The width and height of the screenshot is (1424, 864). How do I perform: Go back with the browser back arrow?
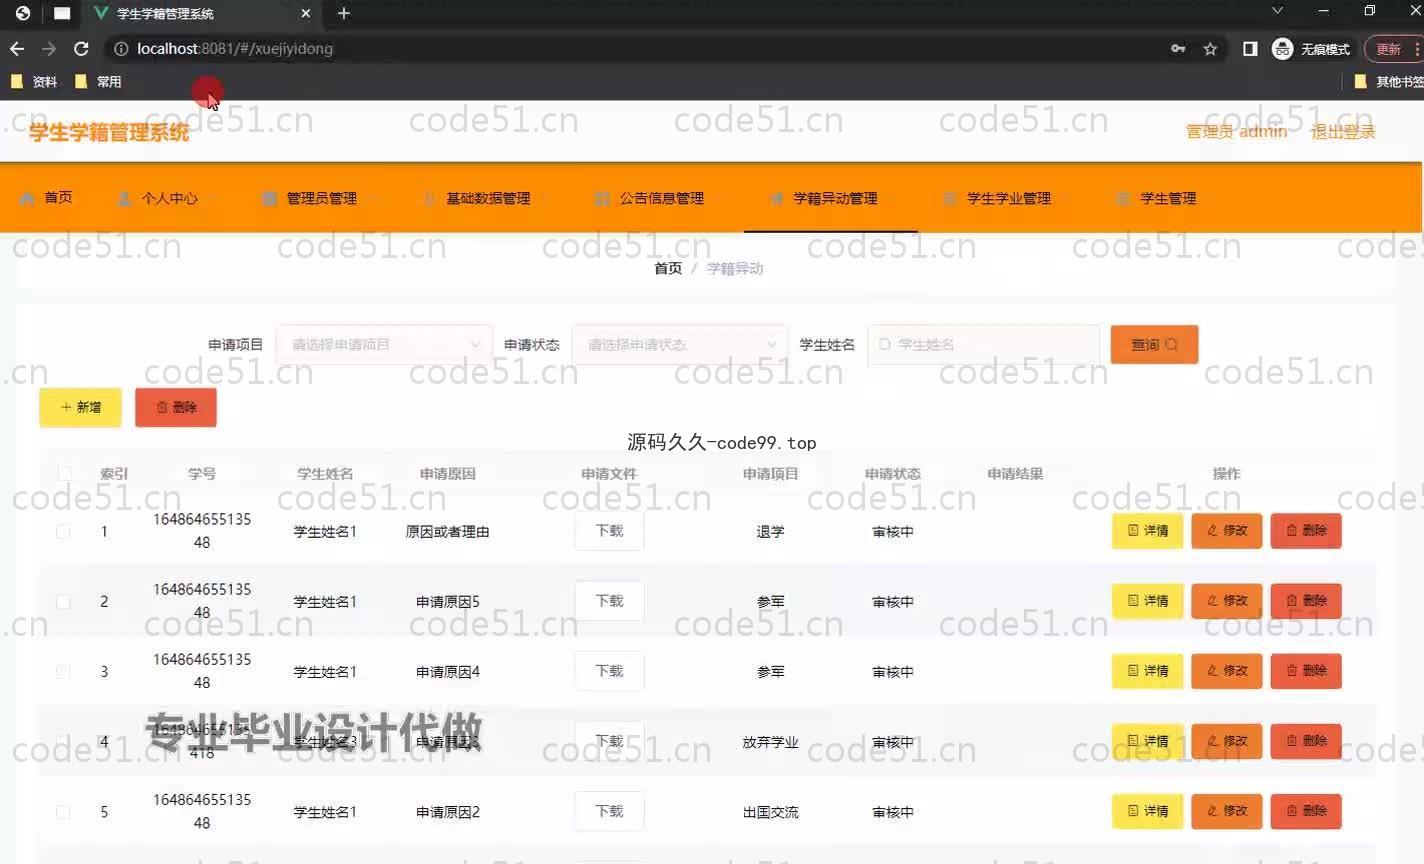[x=17, y=48]
